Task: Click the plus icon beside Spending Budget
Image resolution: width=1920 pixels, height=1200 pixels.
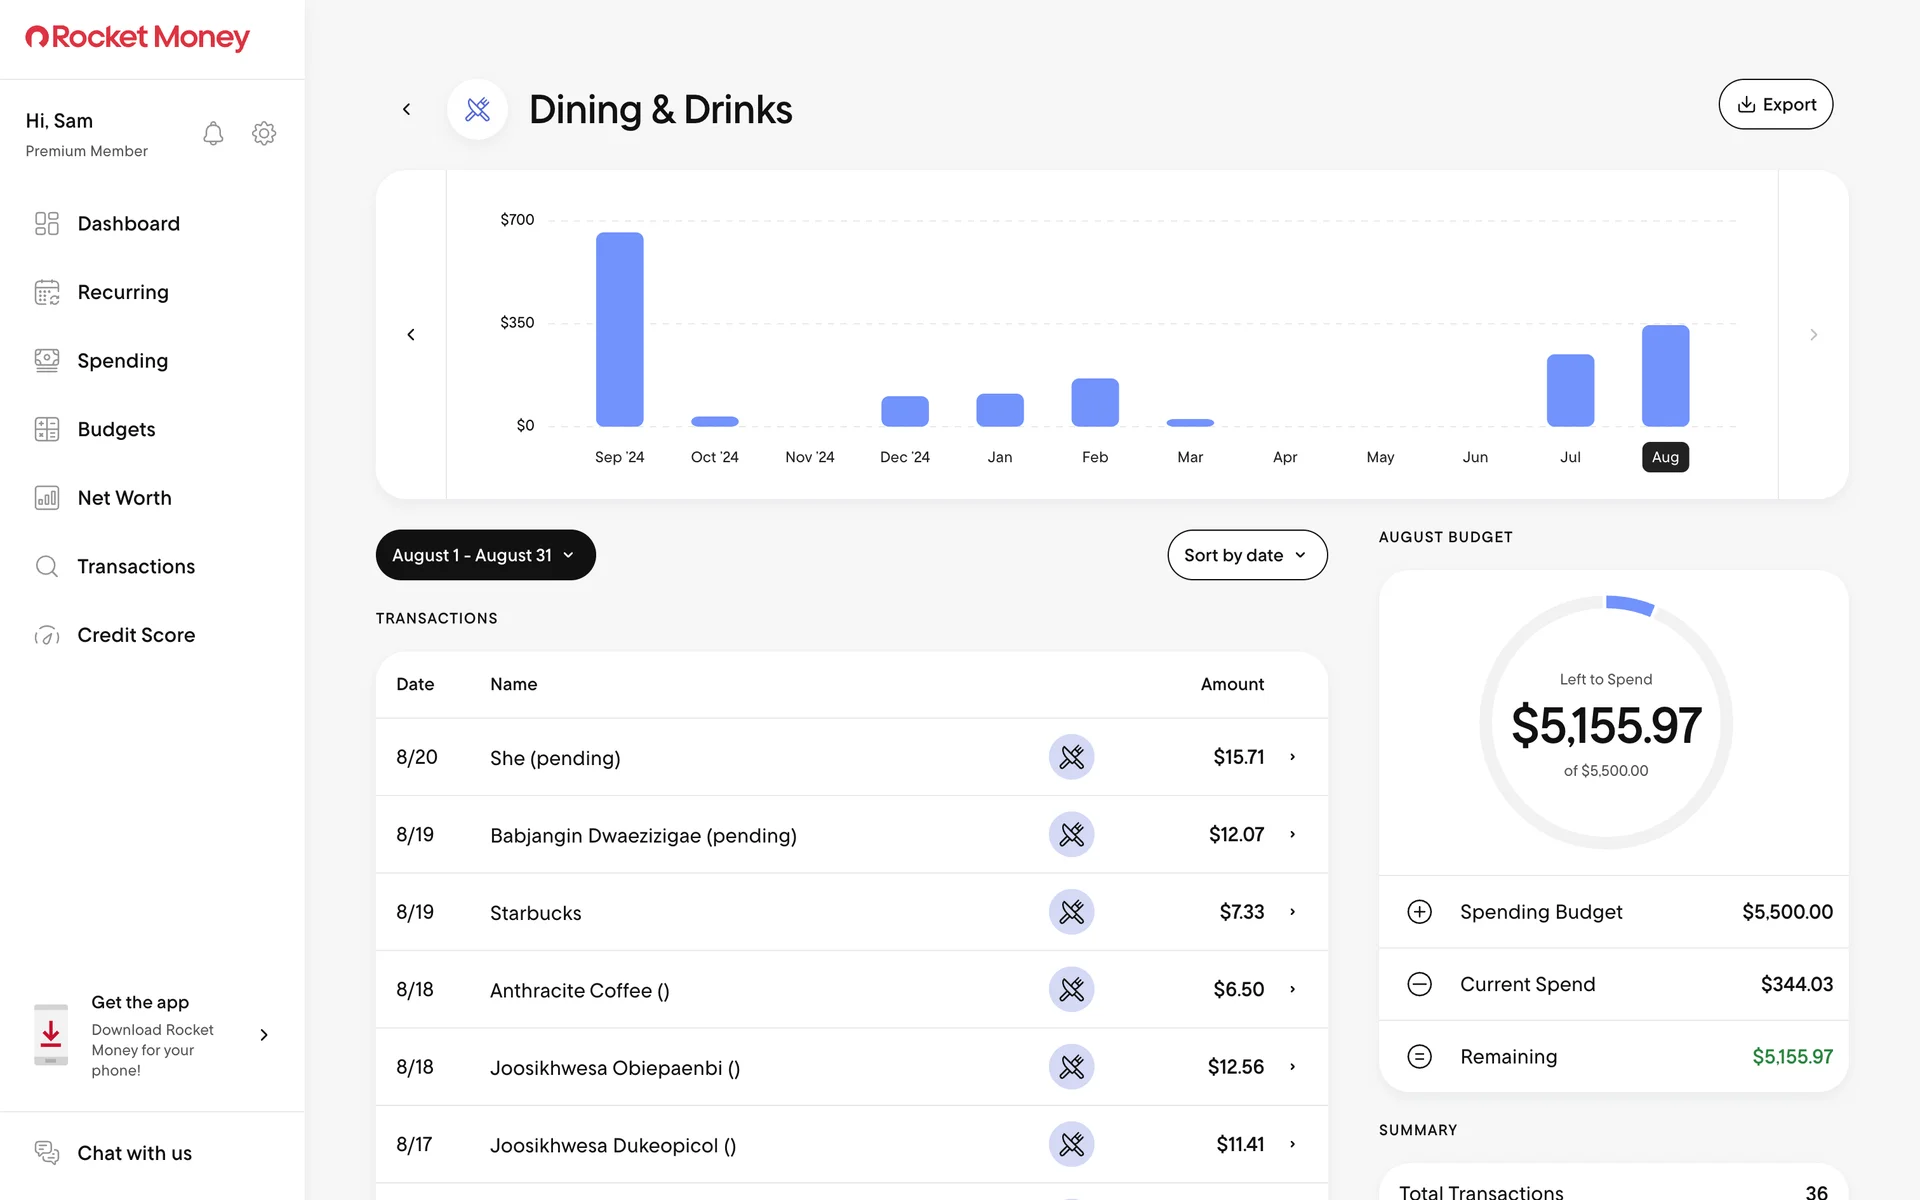Action: pos(1419,912)
